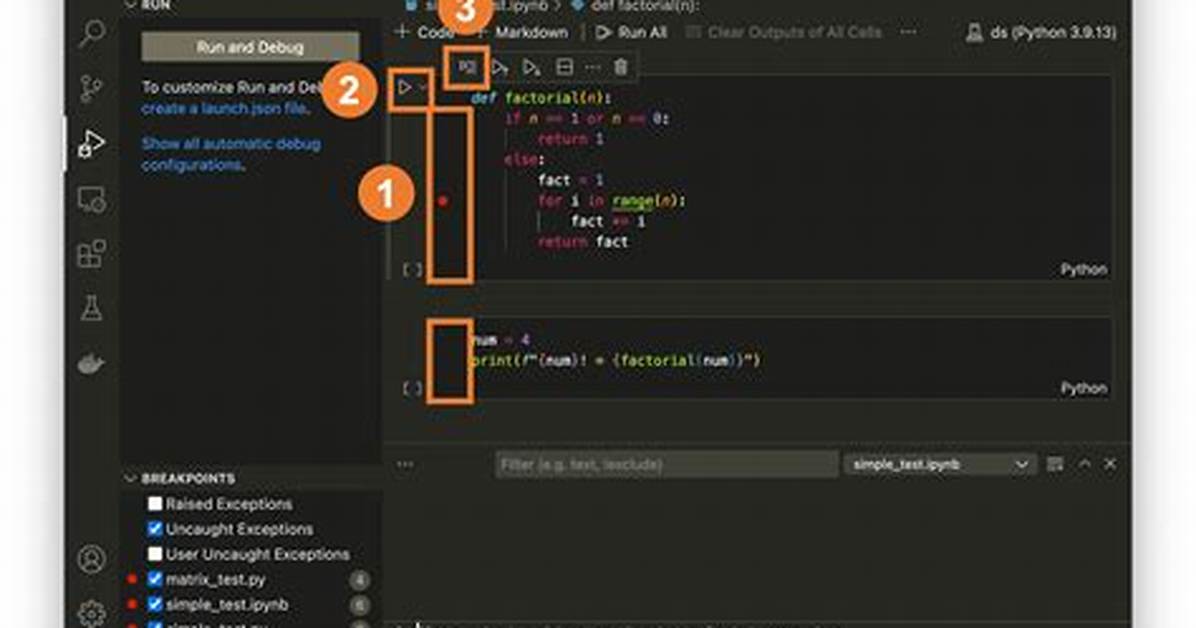The image size is (1196, 628).
Task: Split the cell using cell toolbar icon
Action: click(564, 67)
